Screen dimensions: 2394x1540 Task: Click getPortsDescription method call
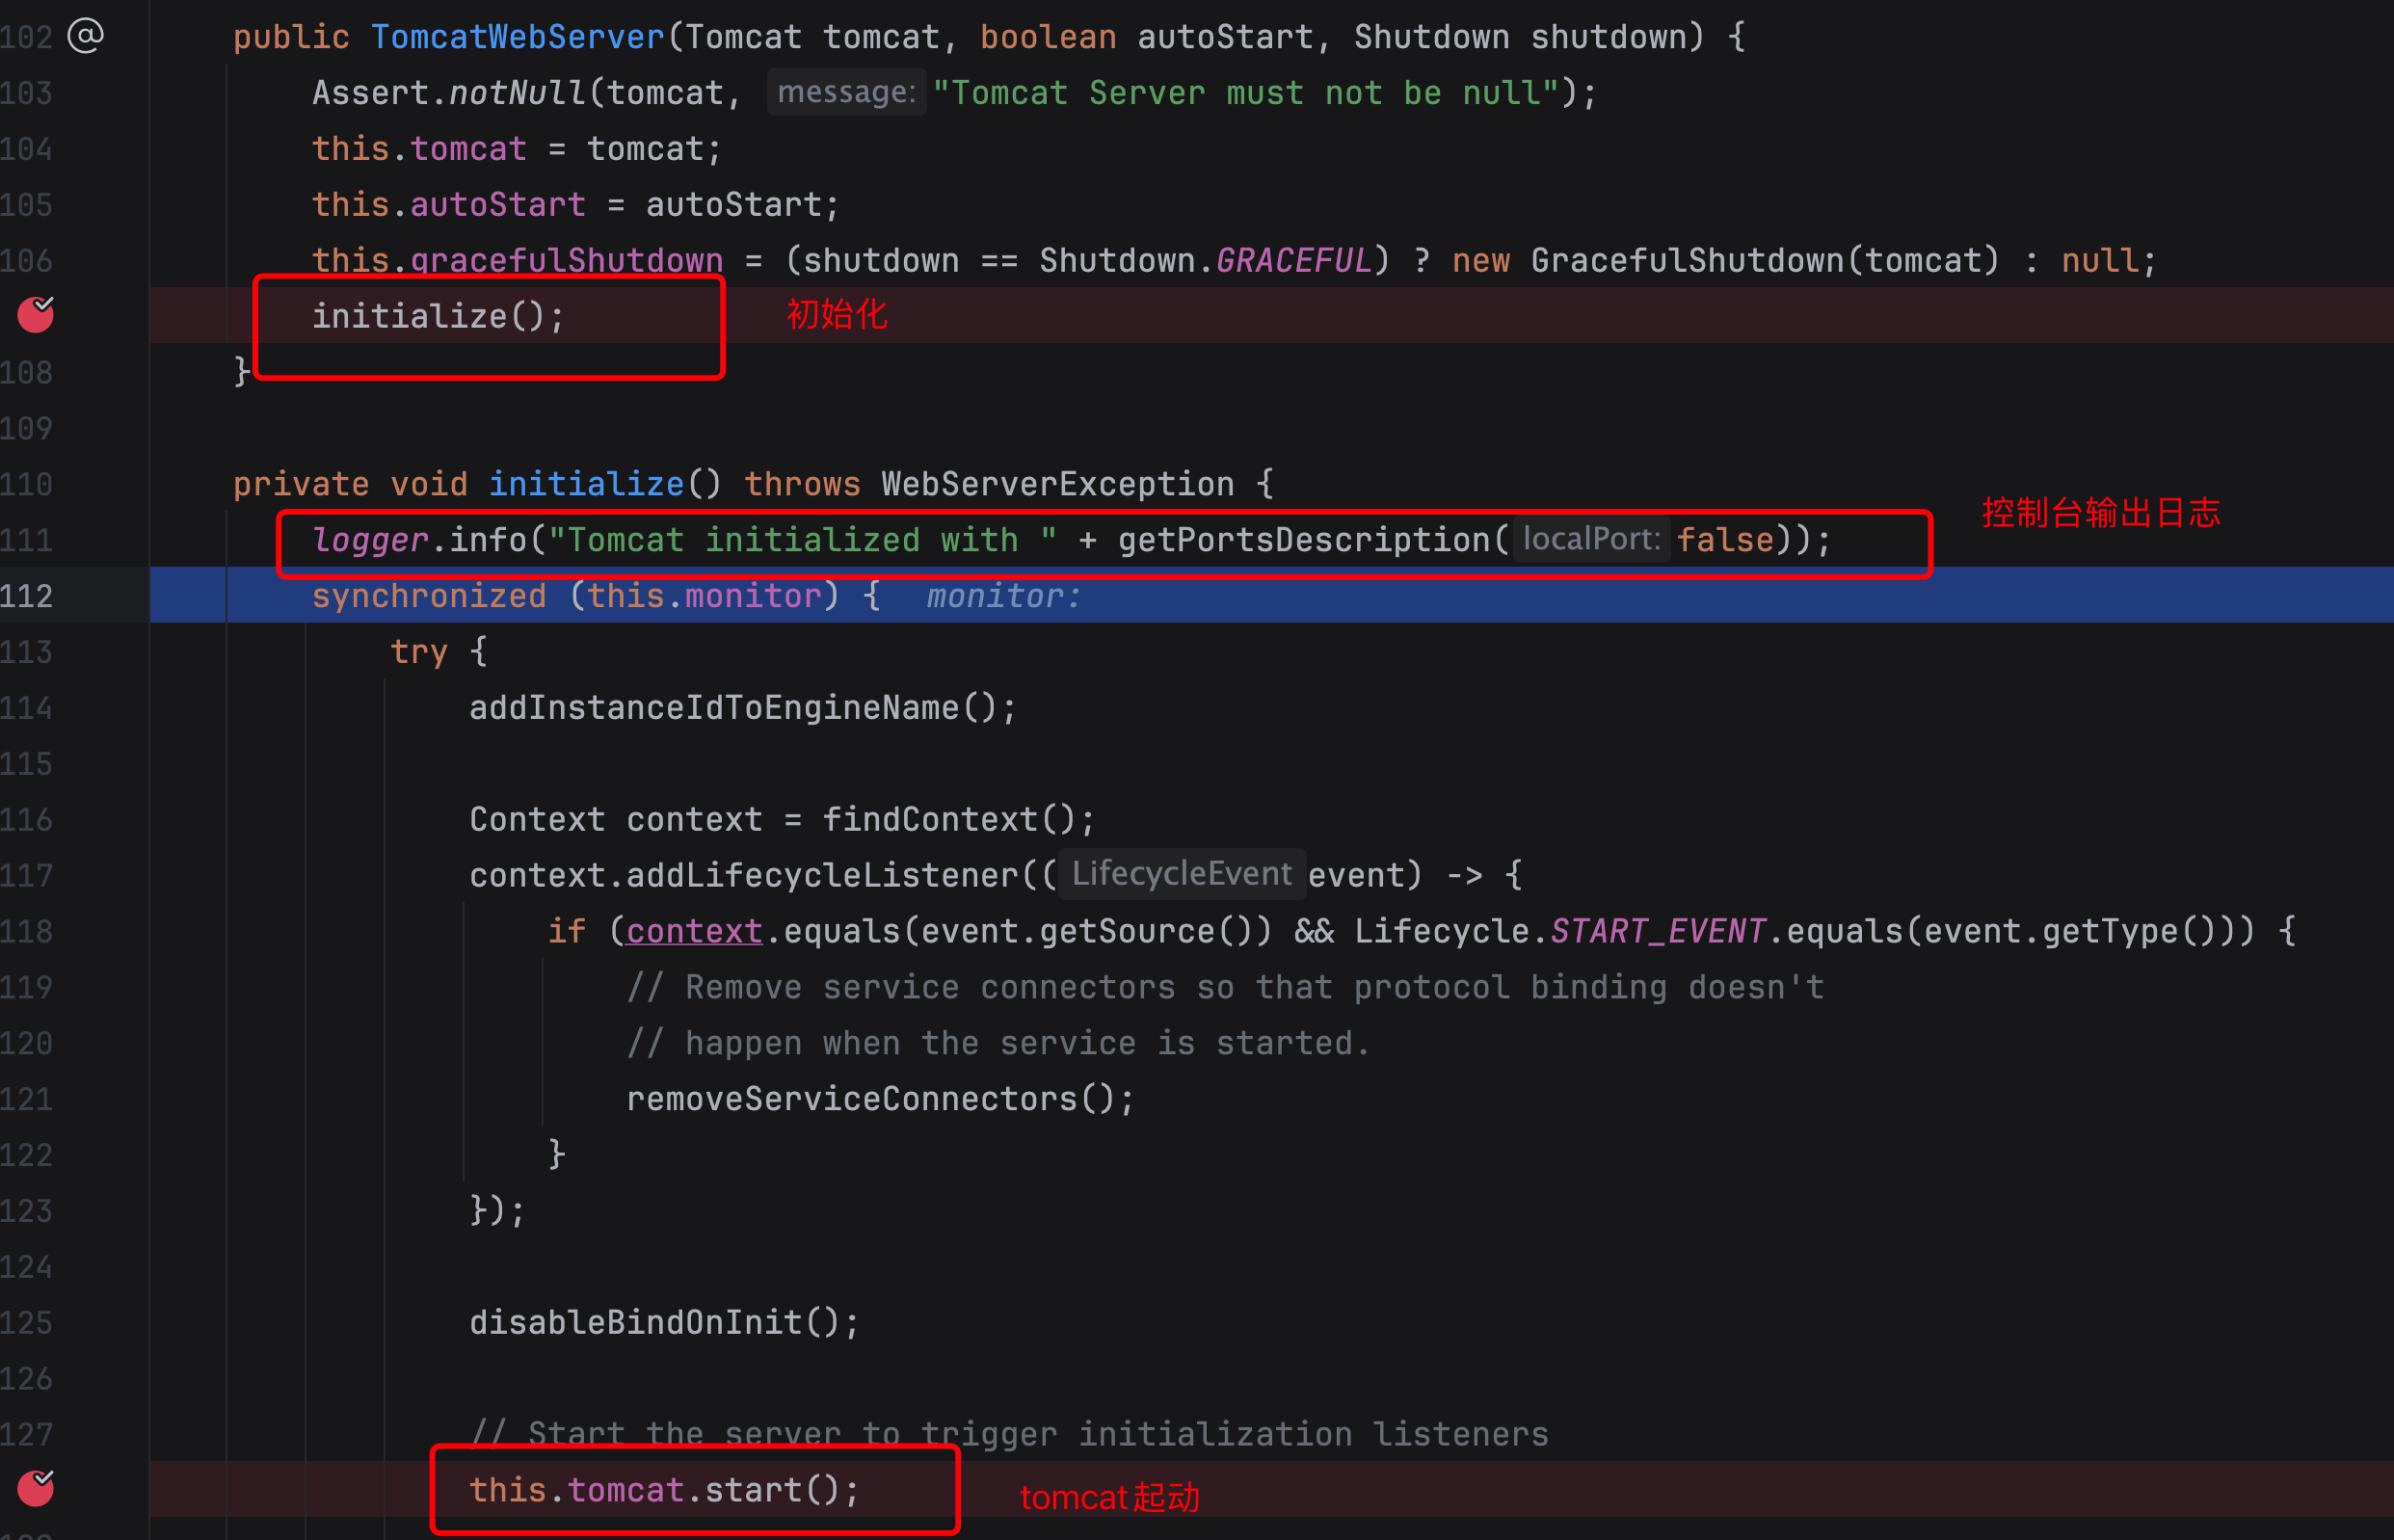[x=1304, y=540]
